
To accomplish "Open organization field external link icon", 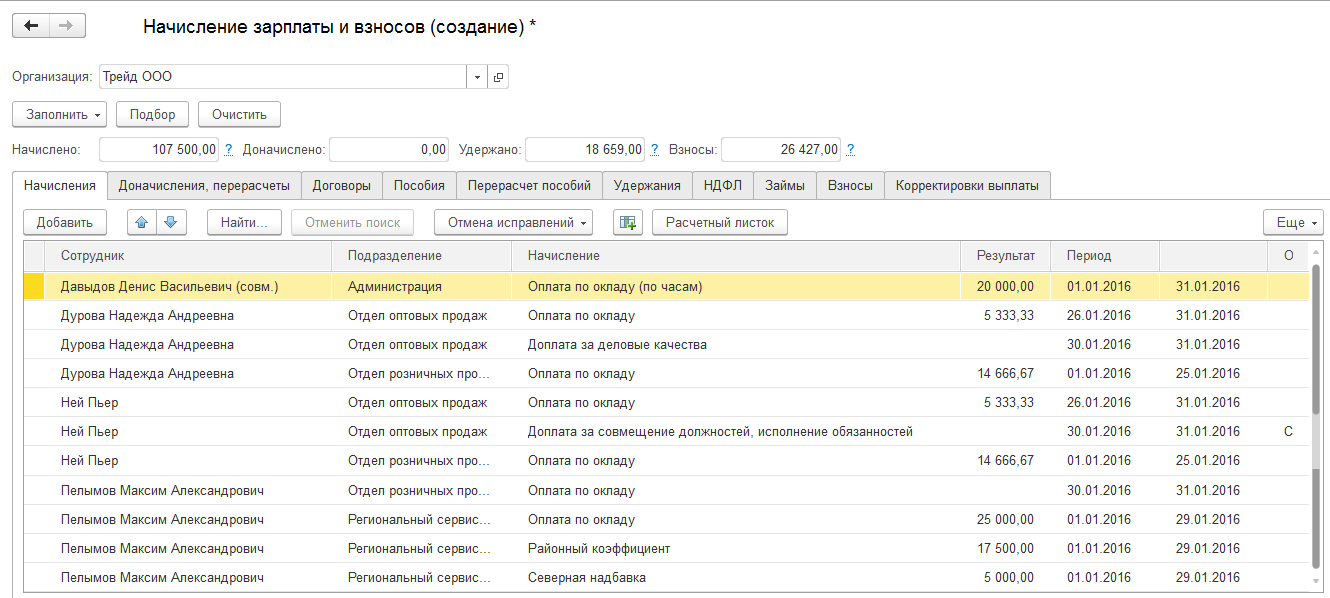I will pyautogui.click(x=498, y=77).
